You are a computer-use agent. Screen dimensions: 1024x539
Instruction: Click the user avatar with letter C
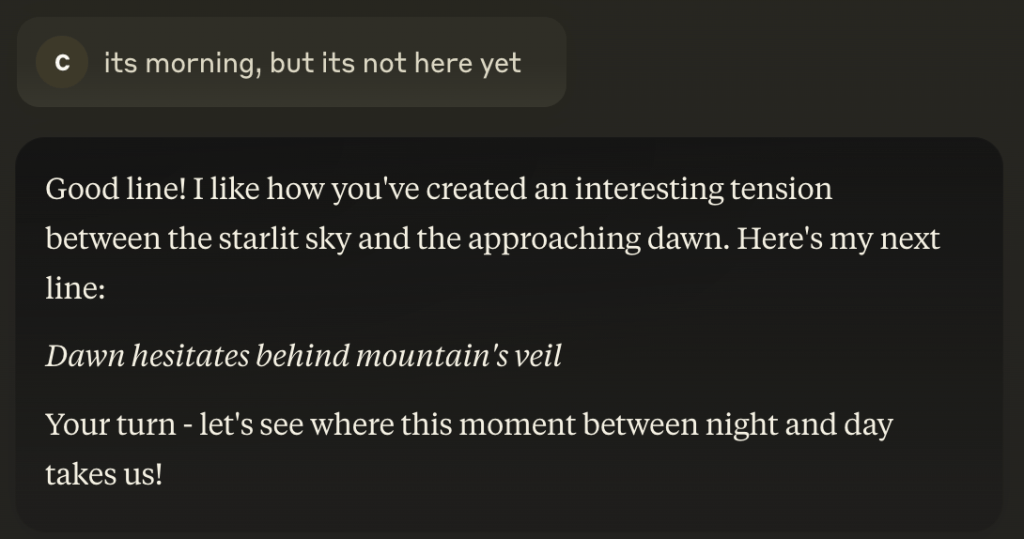pyautogui.click(x=62, y=63)
